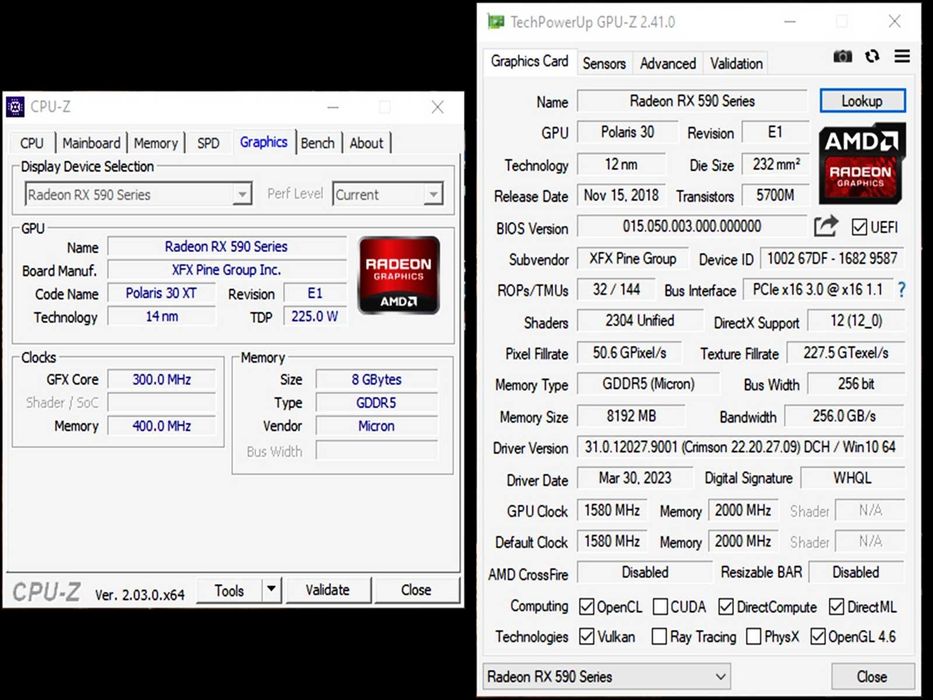The image size is (933, 700).
Task: Click the BIOS share/export arrow icon
Action: (826, 226)
